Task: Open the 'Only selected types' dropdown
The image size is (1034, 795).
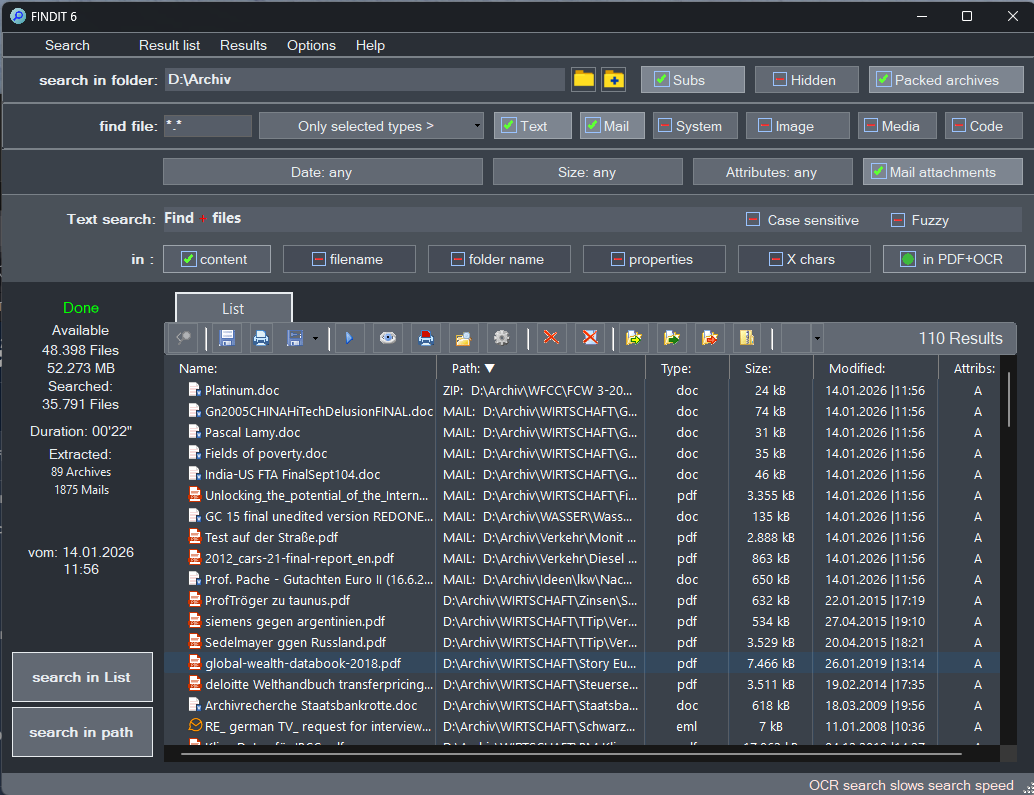Action: tap(371, 126)
